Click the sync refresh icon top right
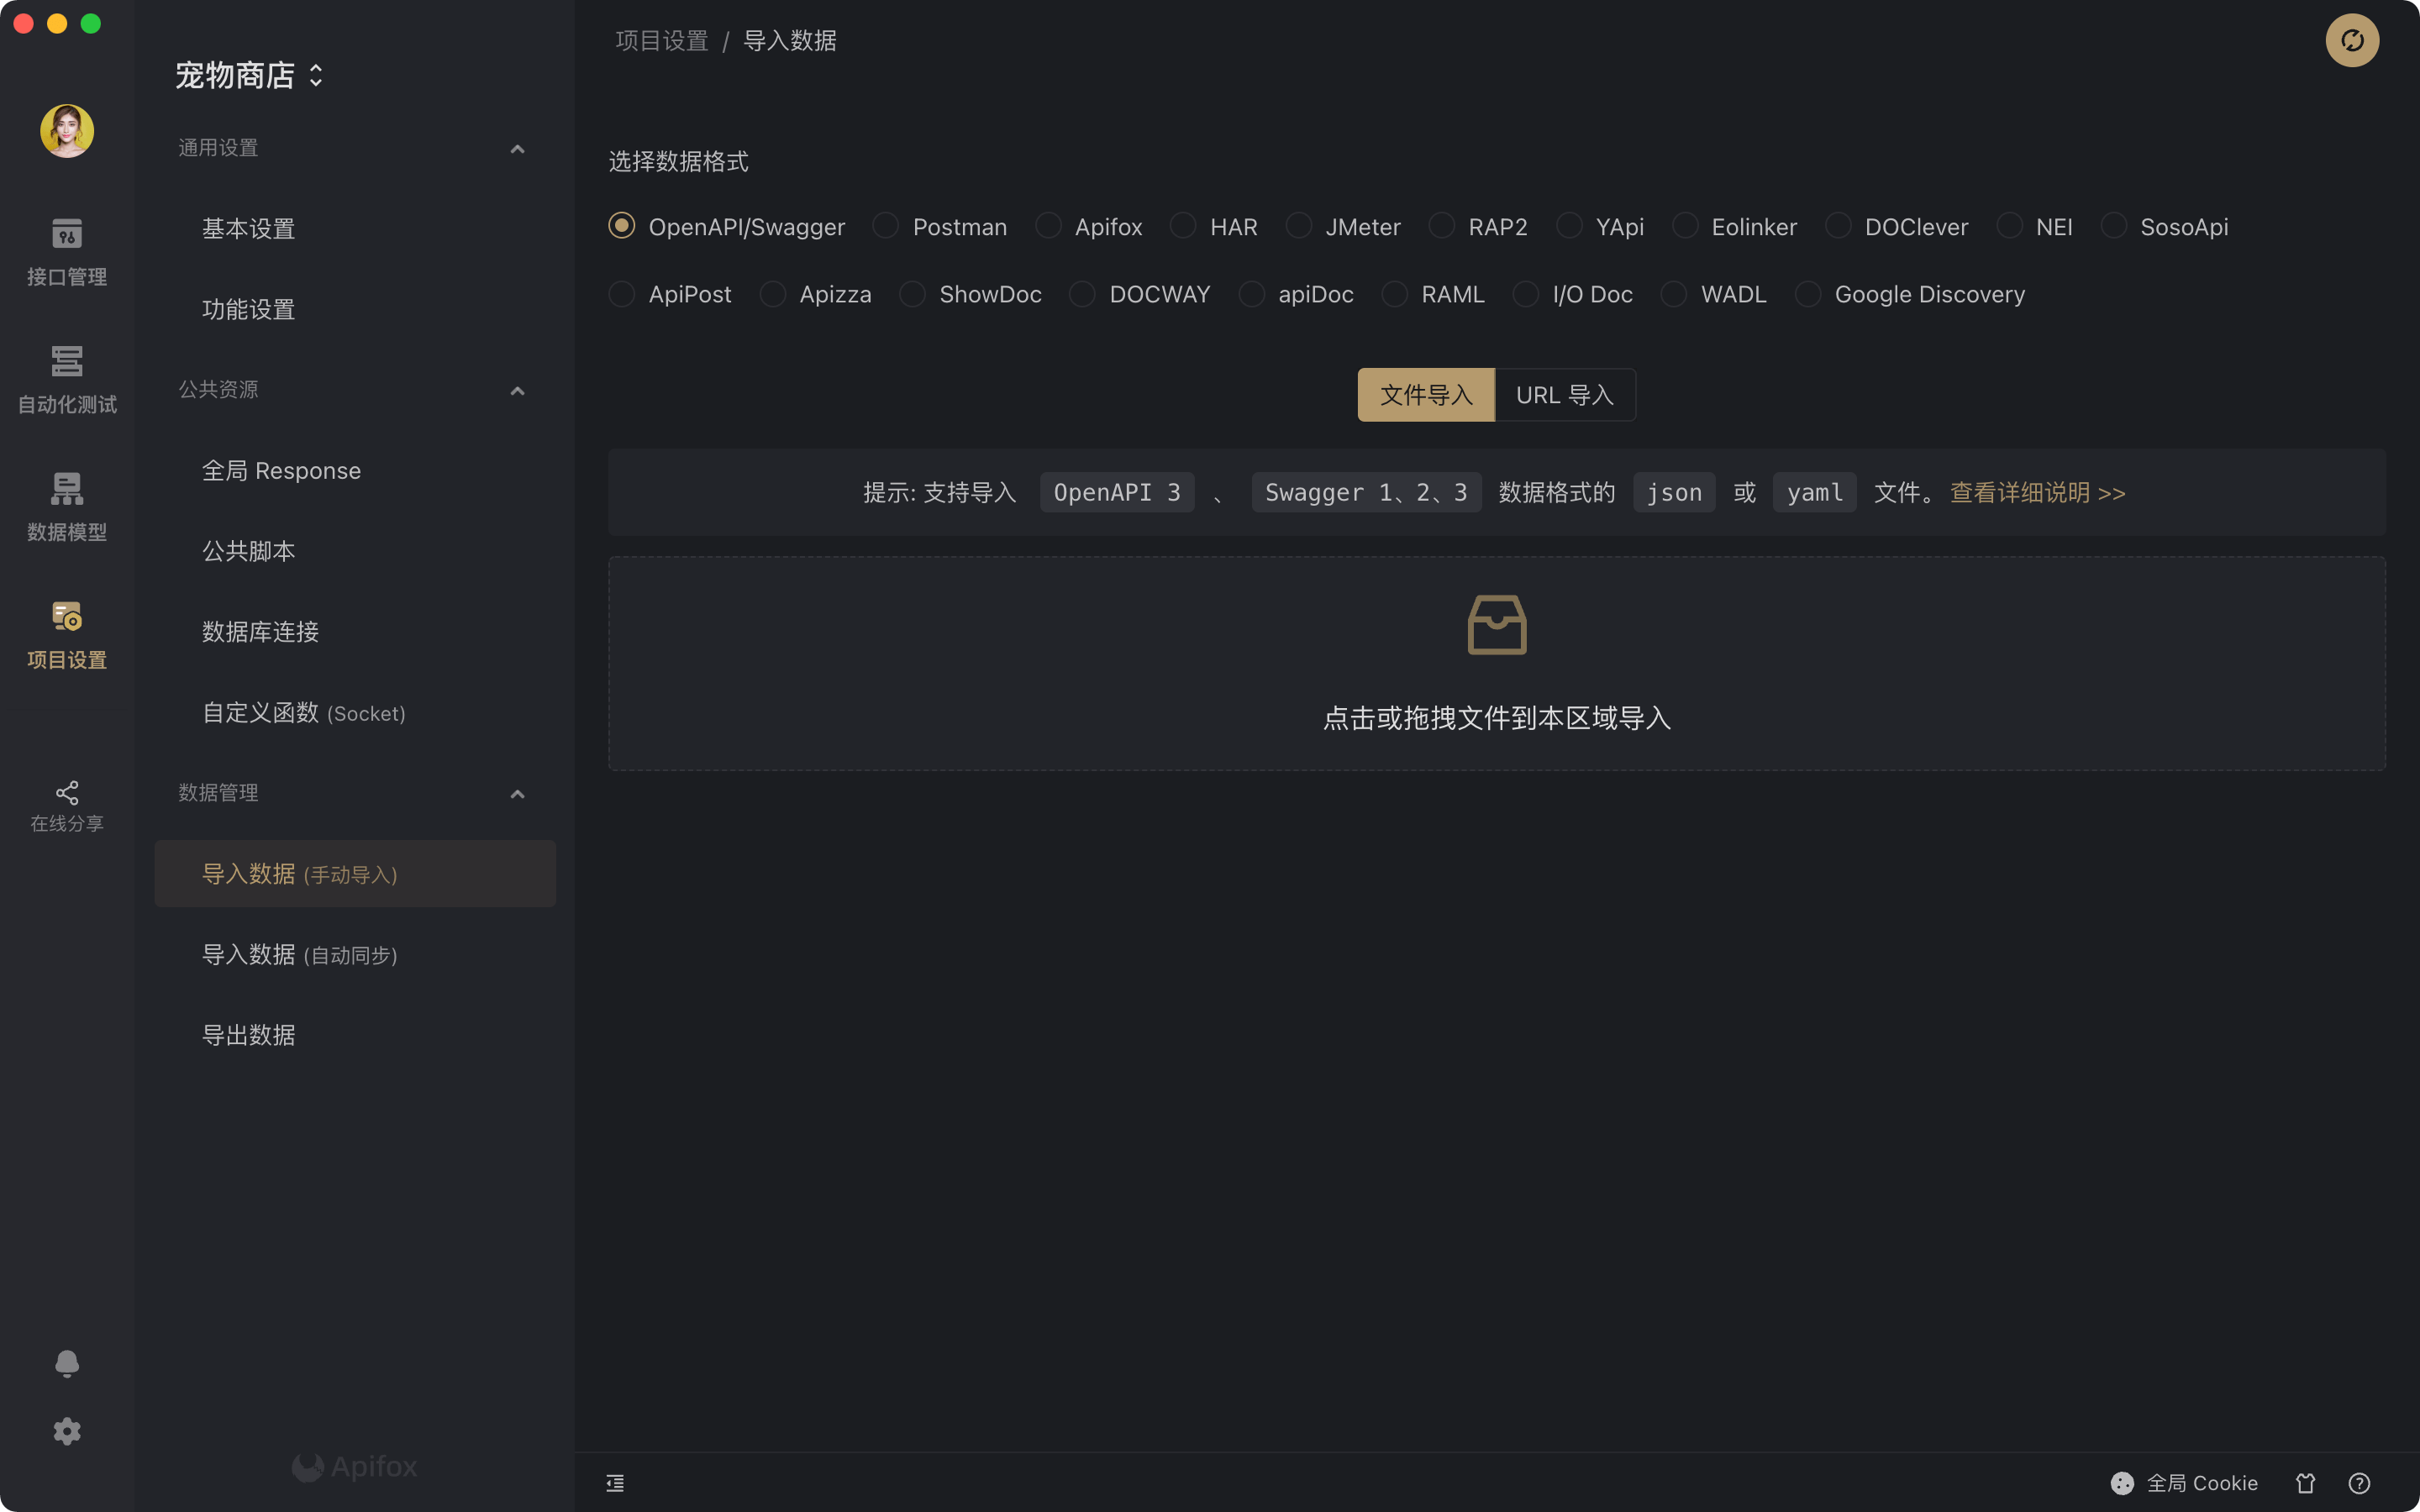Viewport: 2420px width, 1512px height. pos(2351,41)
